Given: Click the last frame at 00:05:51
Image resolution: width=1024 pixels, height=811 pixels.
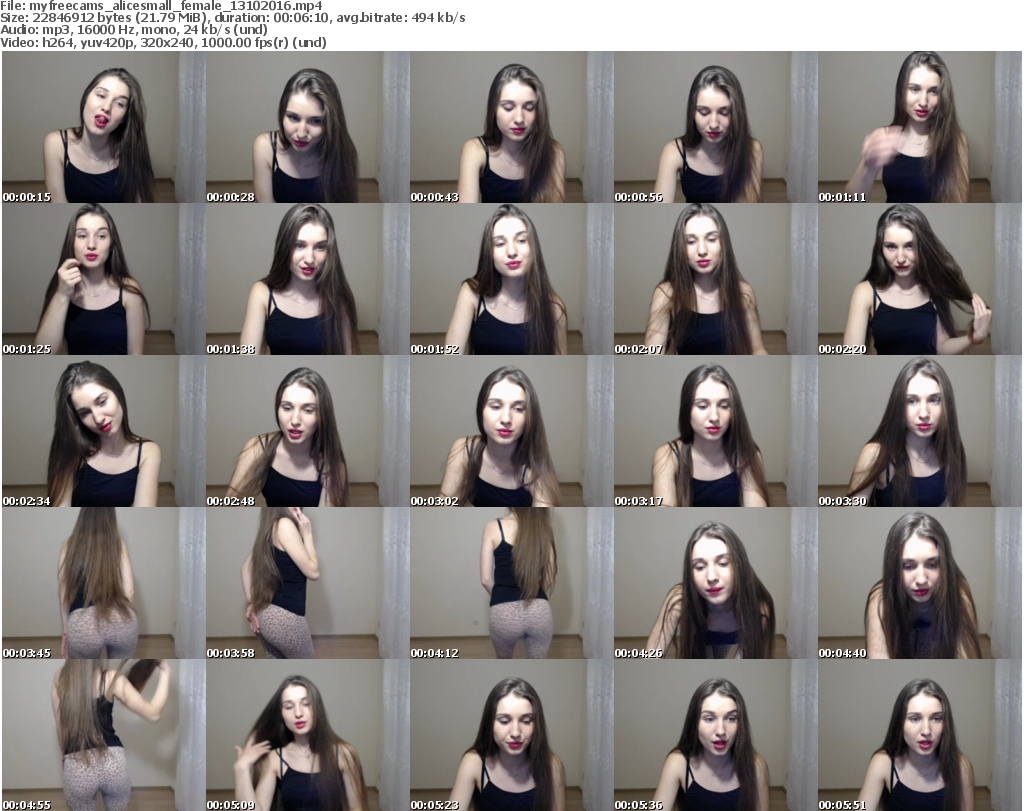Looking at the screenshot, I should point(919,735).
